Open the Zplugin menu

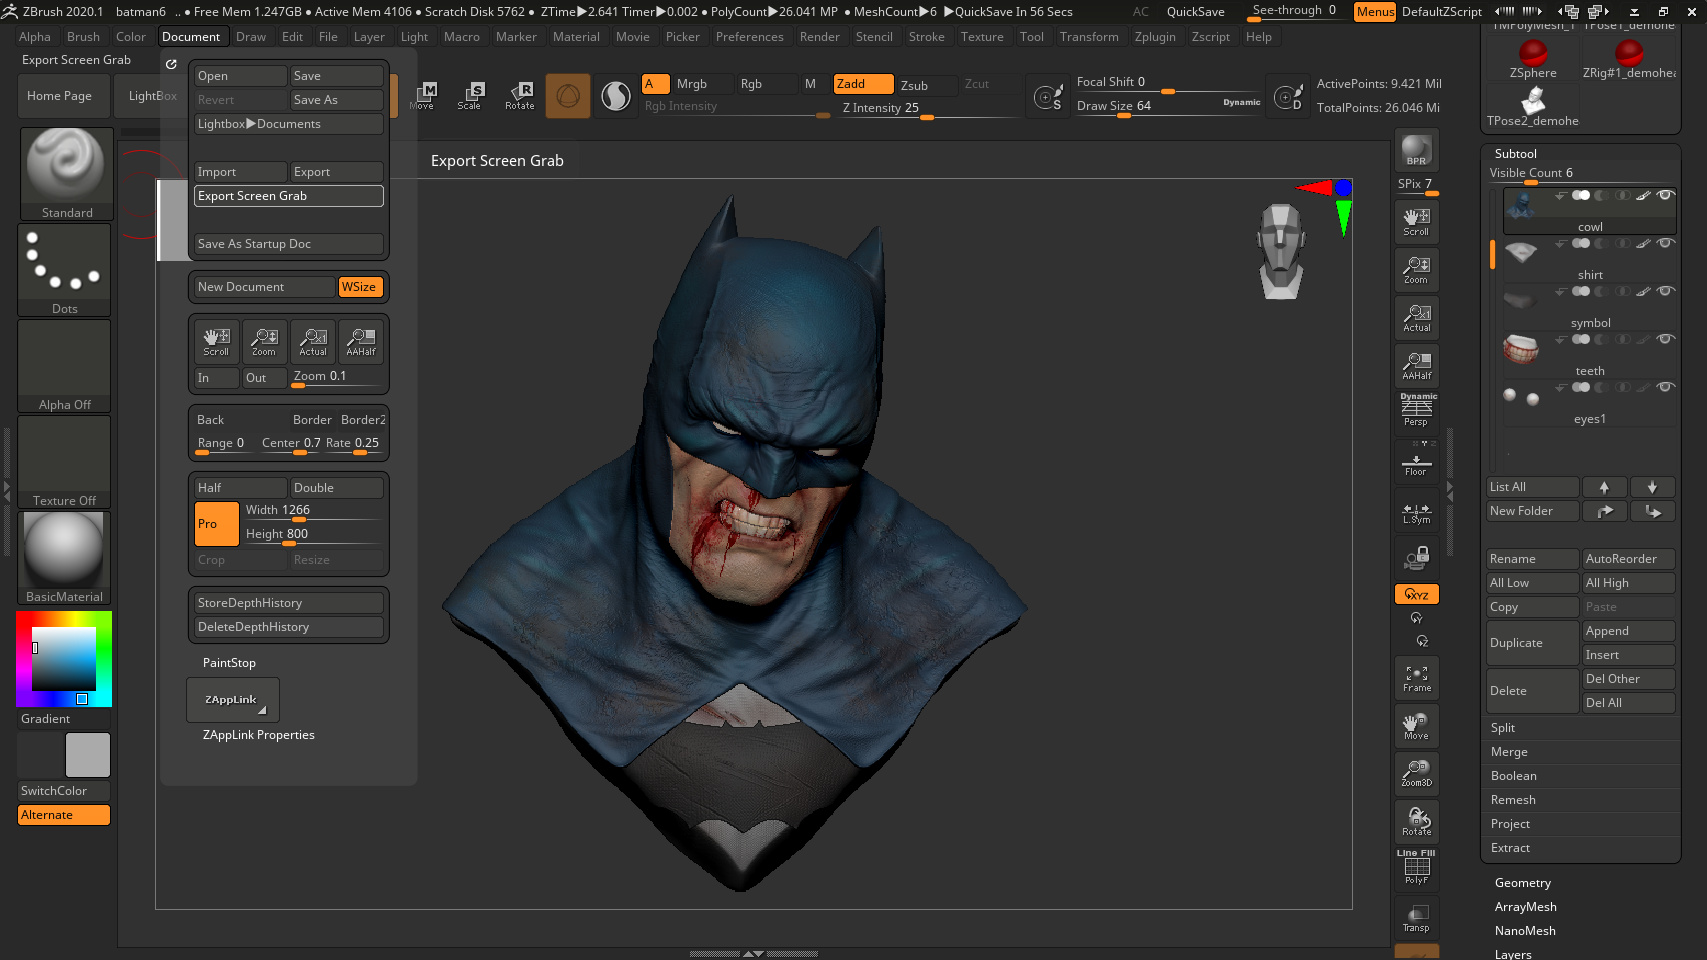click(x=1155, y=37)
